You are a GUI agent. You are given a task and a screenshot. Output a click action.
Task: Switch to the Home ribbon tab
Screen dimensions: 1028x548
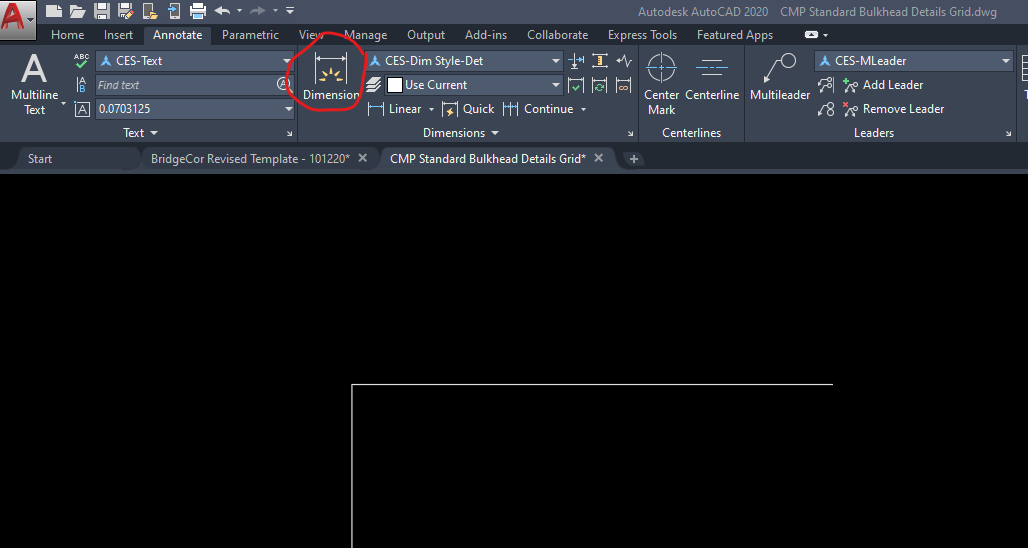click(68, 35)
